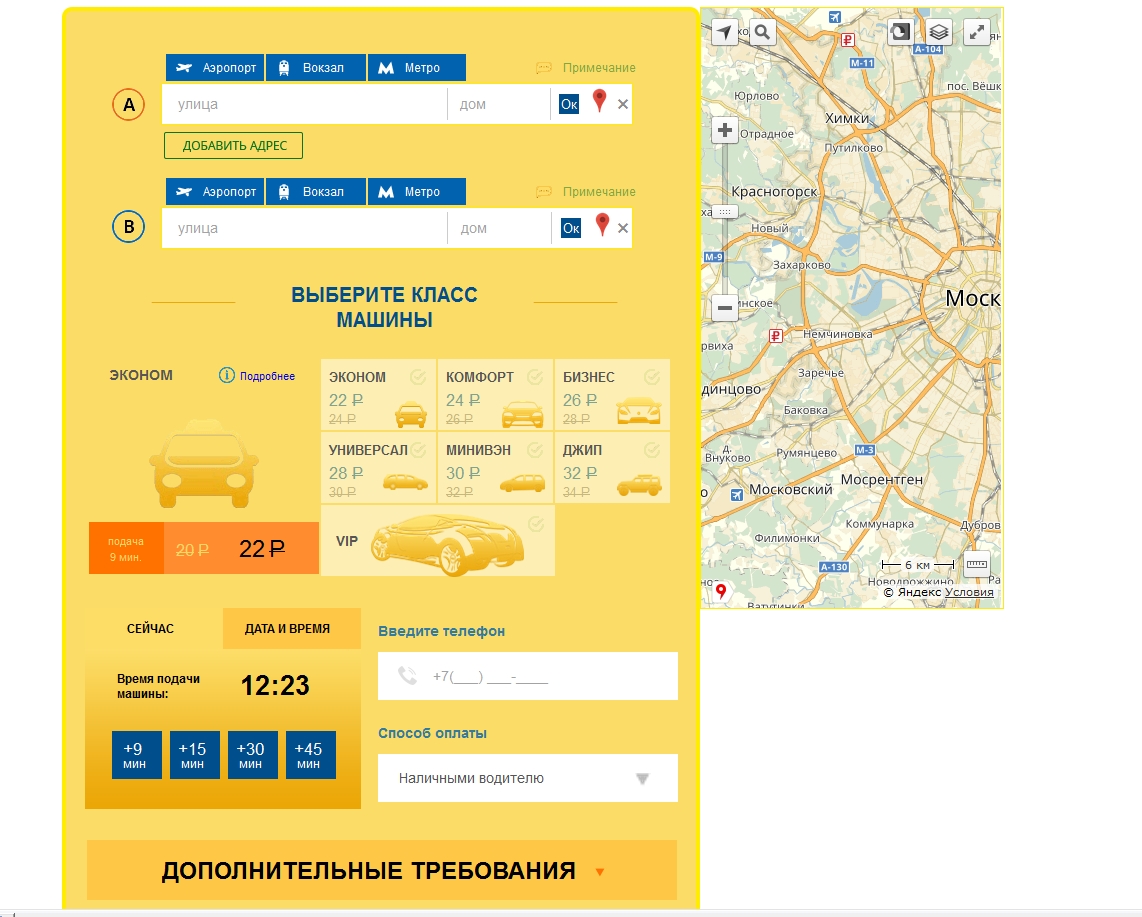Open the payment method dropdown Наличными водителю
Image resolution: width=1142 pixels, height=917 pixels.
pyautogui.click(x=527, y=778)
